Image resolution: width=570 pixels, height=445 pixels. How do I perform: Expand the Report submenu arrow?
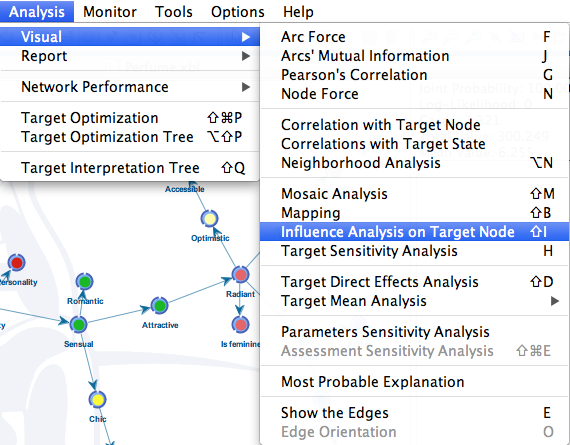(246, 56)
